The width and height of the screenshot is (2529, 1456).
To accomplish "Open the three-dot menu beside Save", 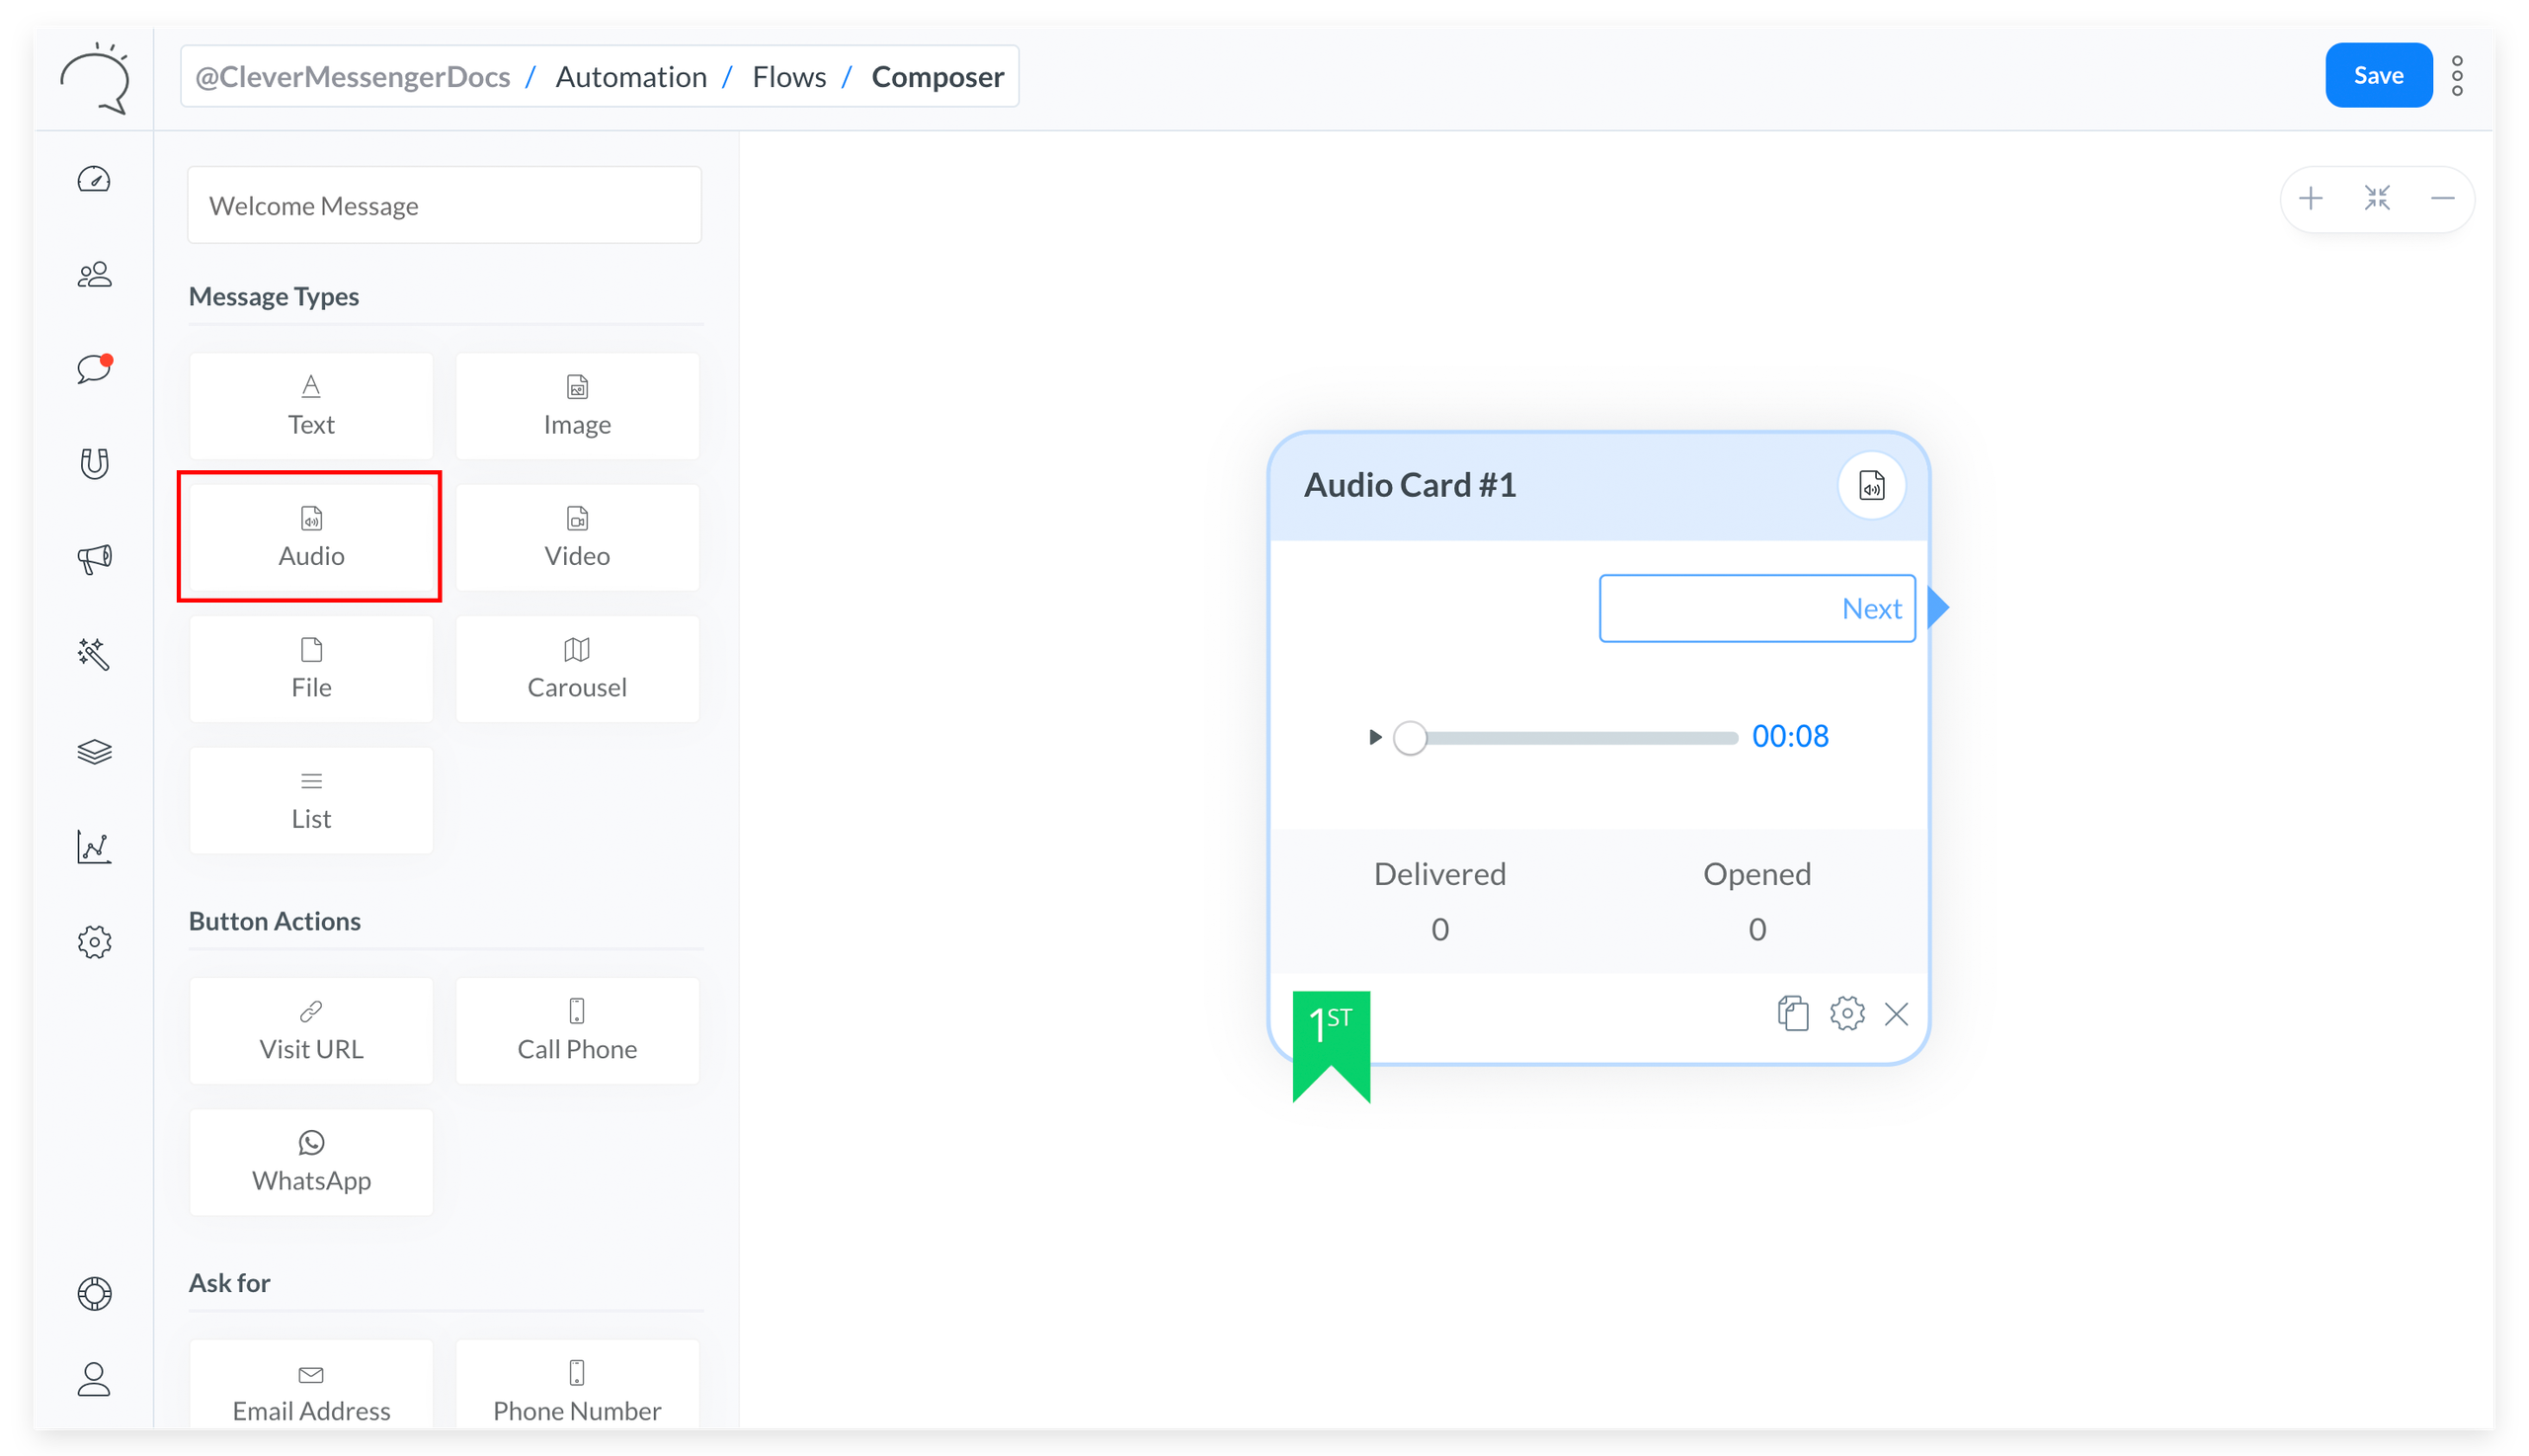I will pyautogui.click(x=2457, y=76).
